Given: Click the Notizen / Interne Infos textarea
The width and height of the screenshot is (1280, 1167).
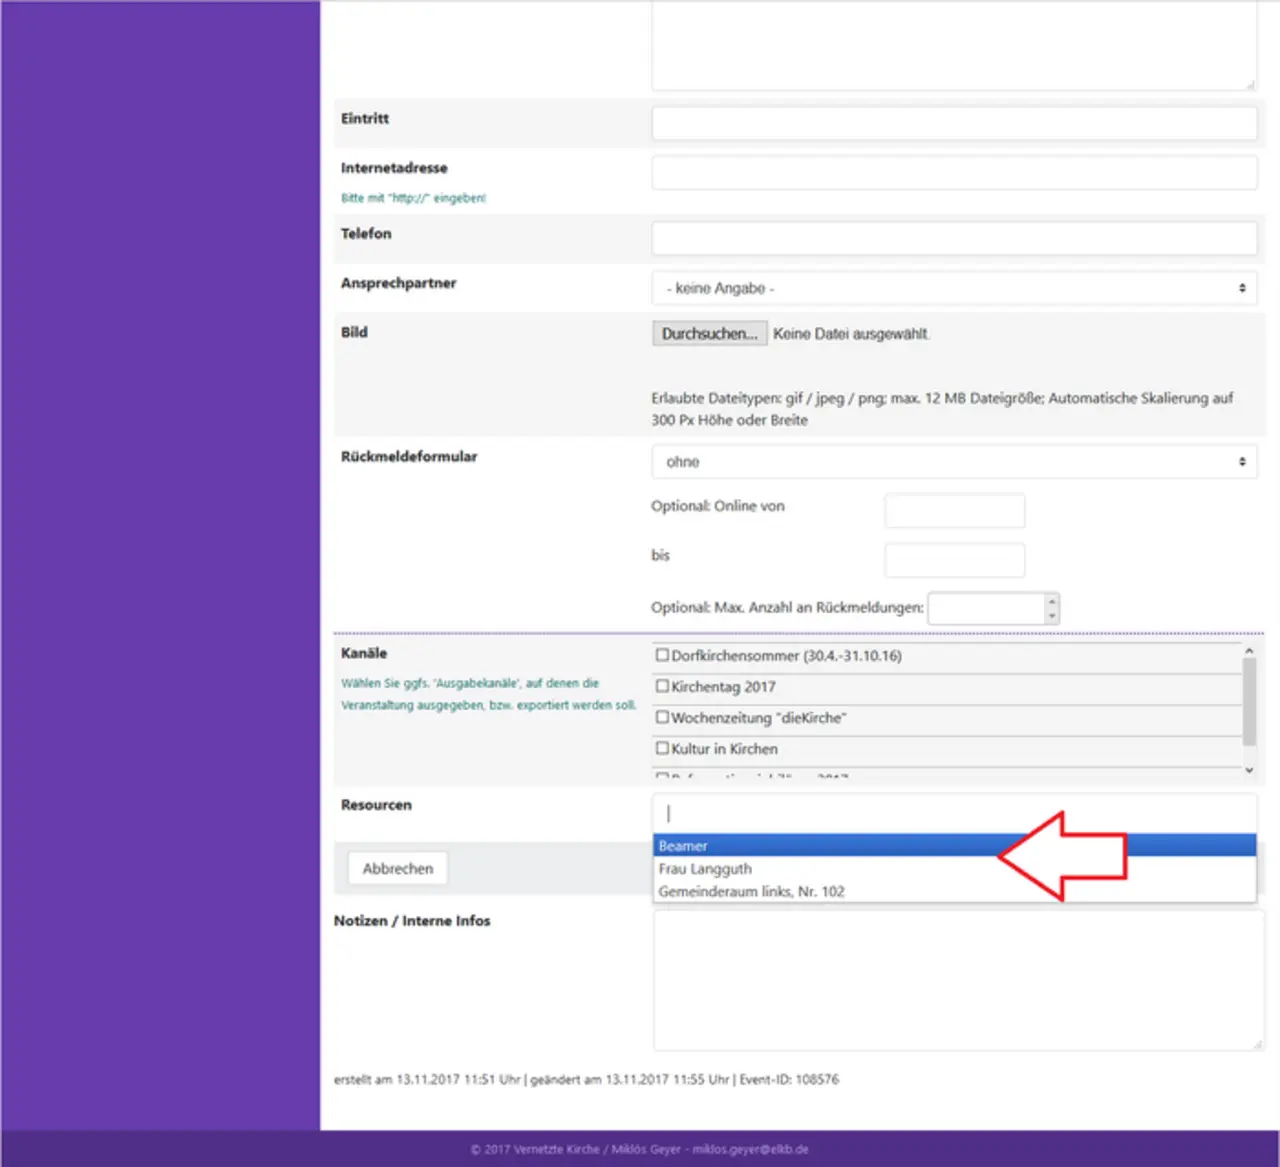Looking at the screenshot, I should coord(958,981).
